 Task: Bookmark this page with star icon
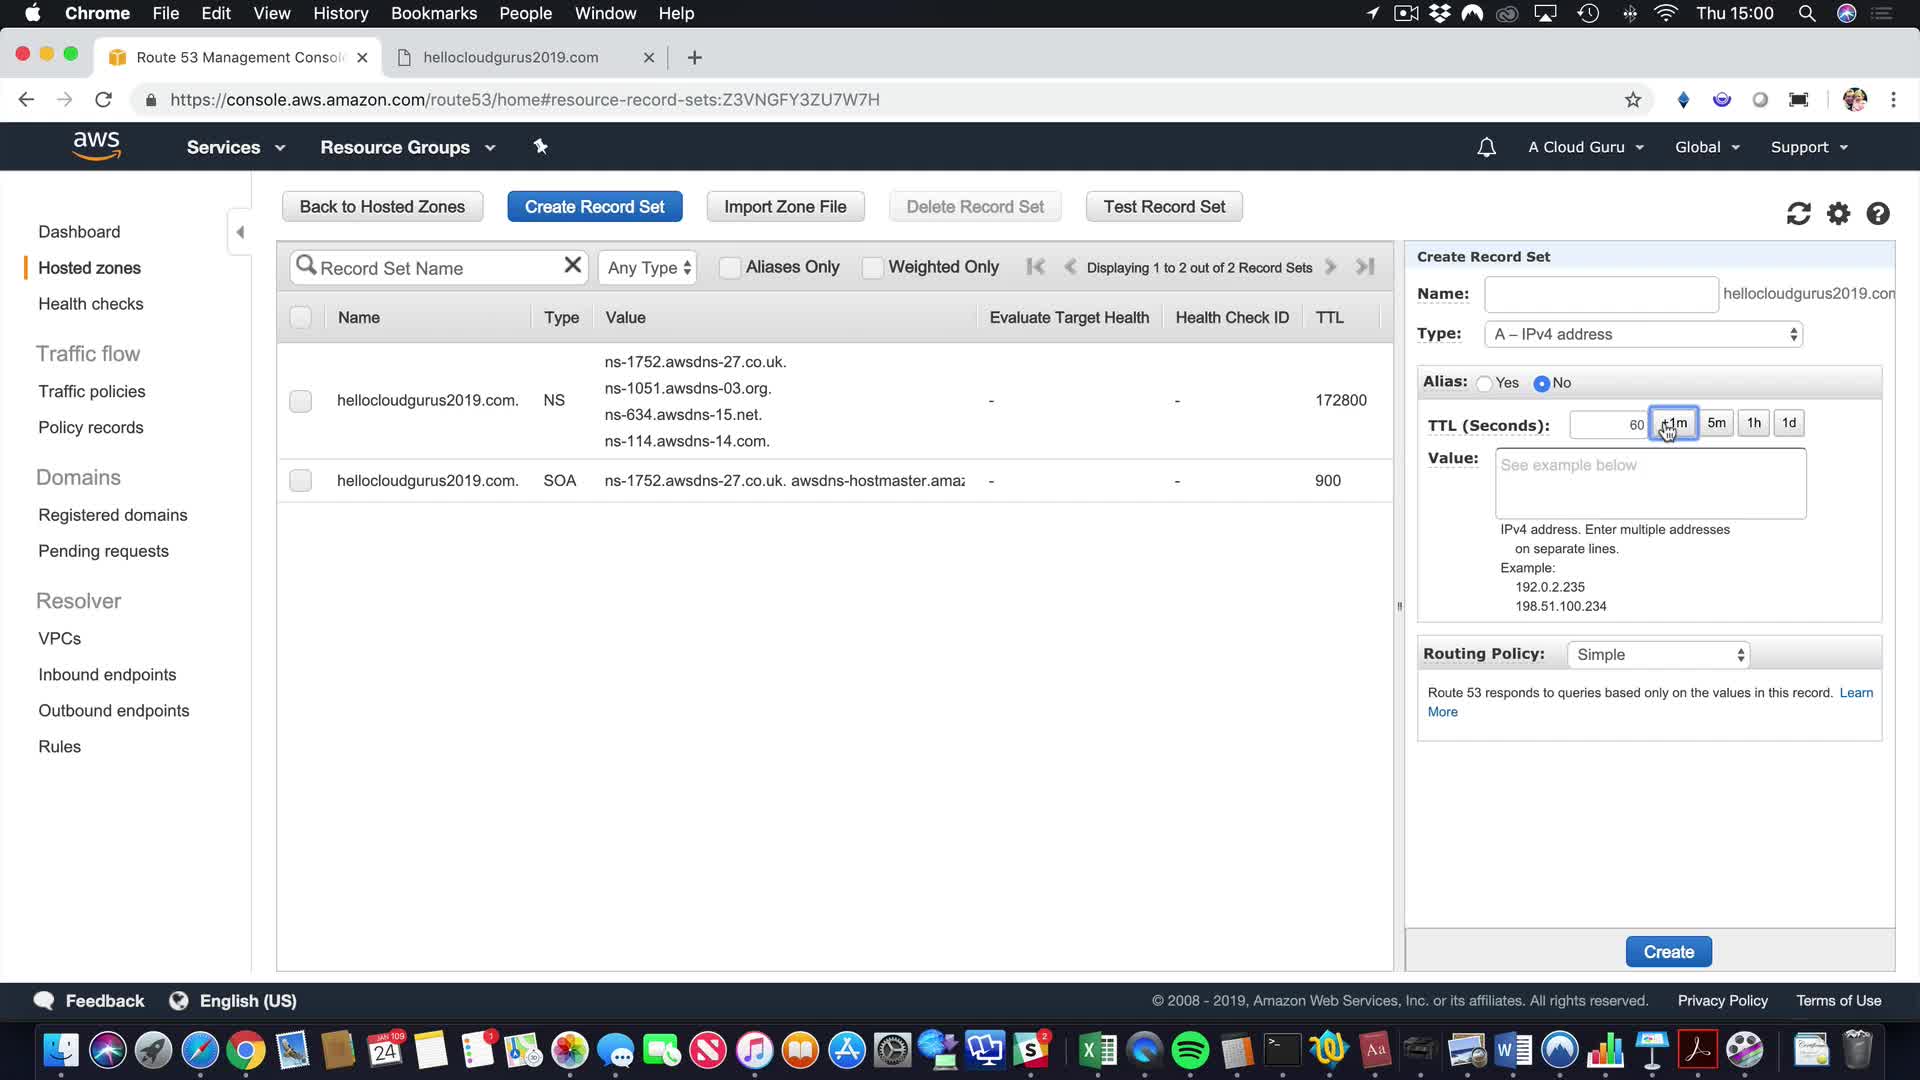click(x=1633, y=100)
